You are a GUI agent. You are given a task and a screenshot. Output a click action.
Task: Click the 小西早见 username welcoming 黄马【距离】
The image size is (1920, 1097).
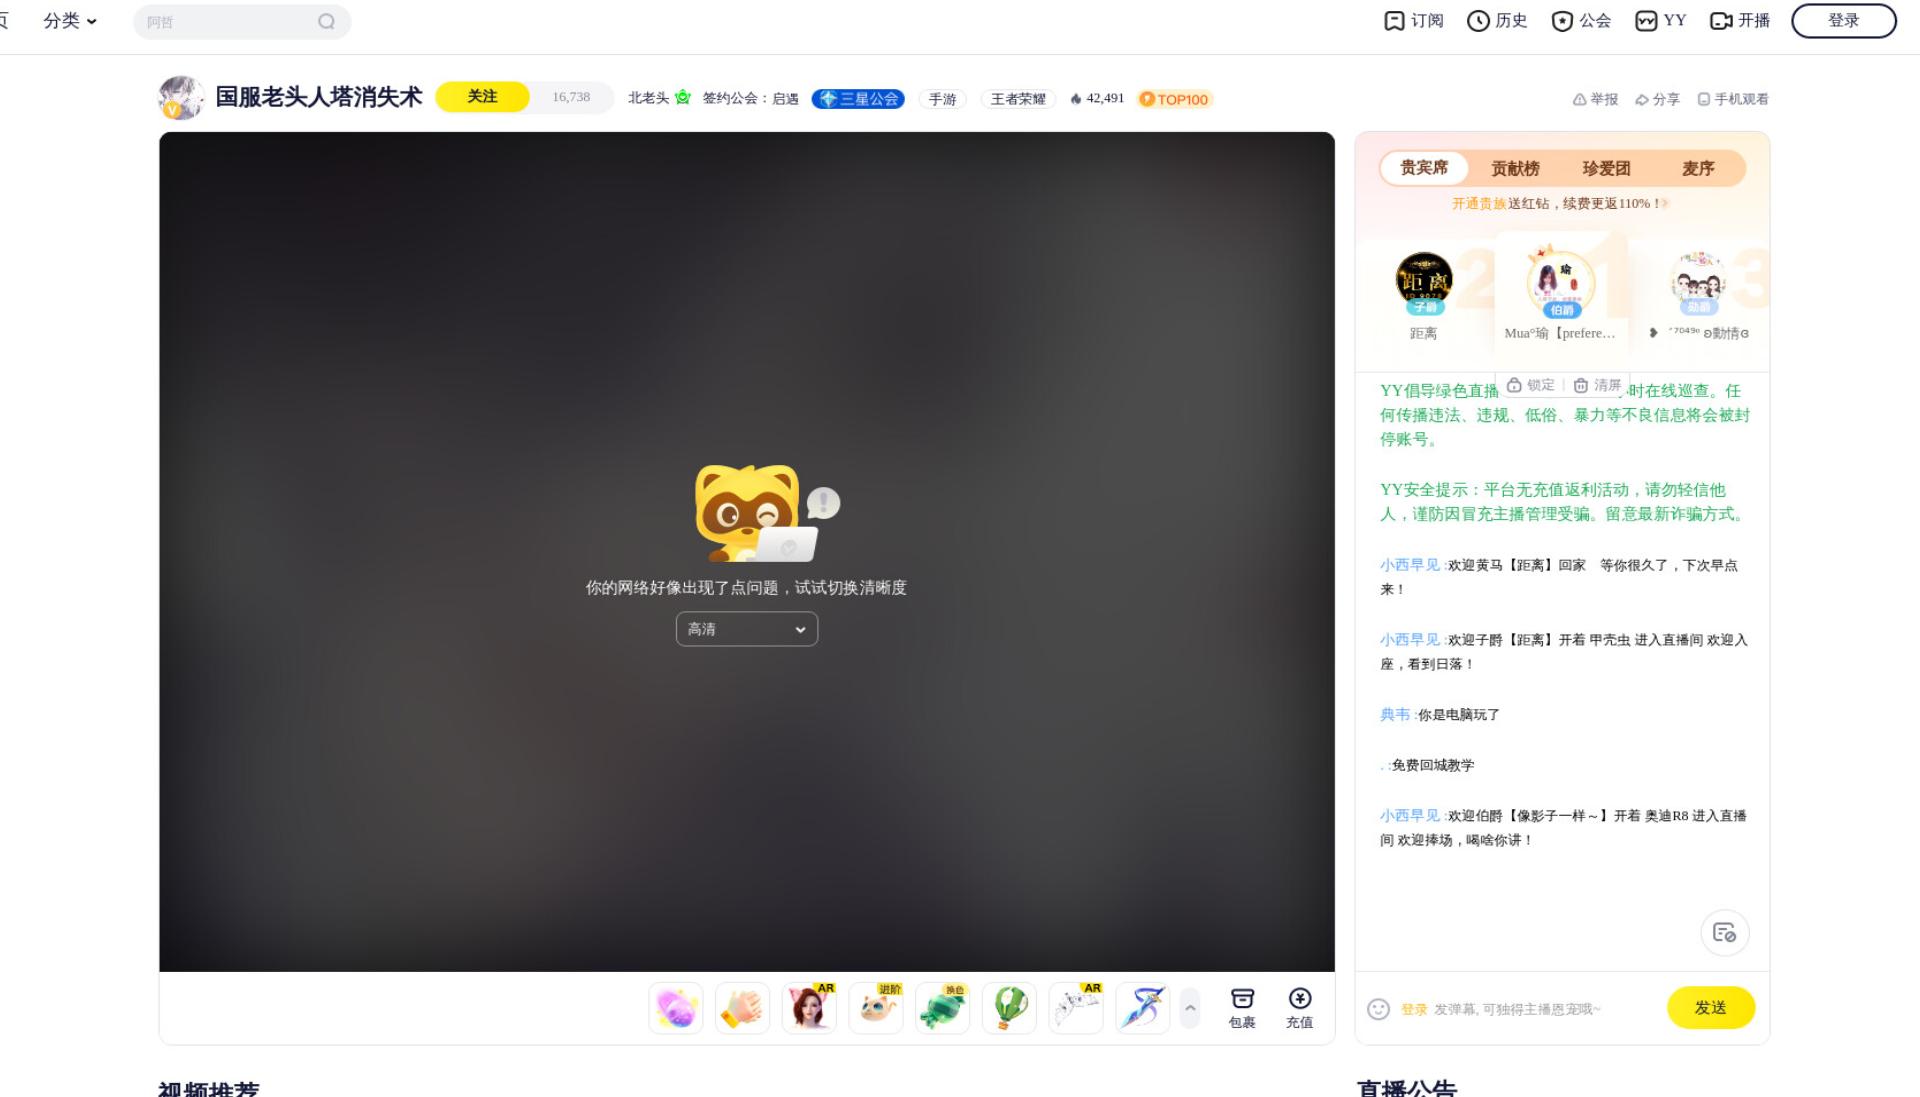tap(1410, 565)
